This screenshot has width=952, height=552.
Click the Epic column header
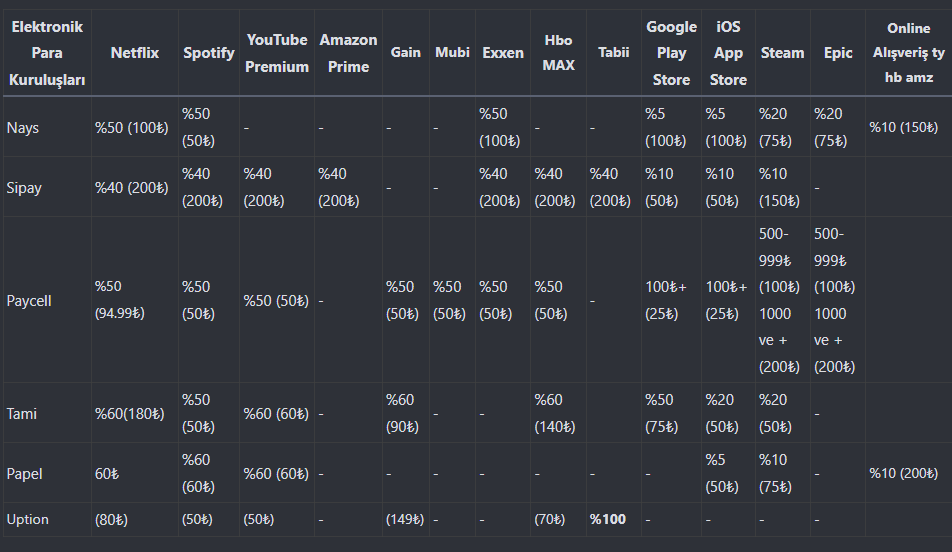[838, 53]
